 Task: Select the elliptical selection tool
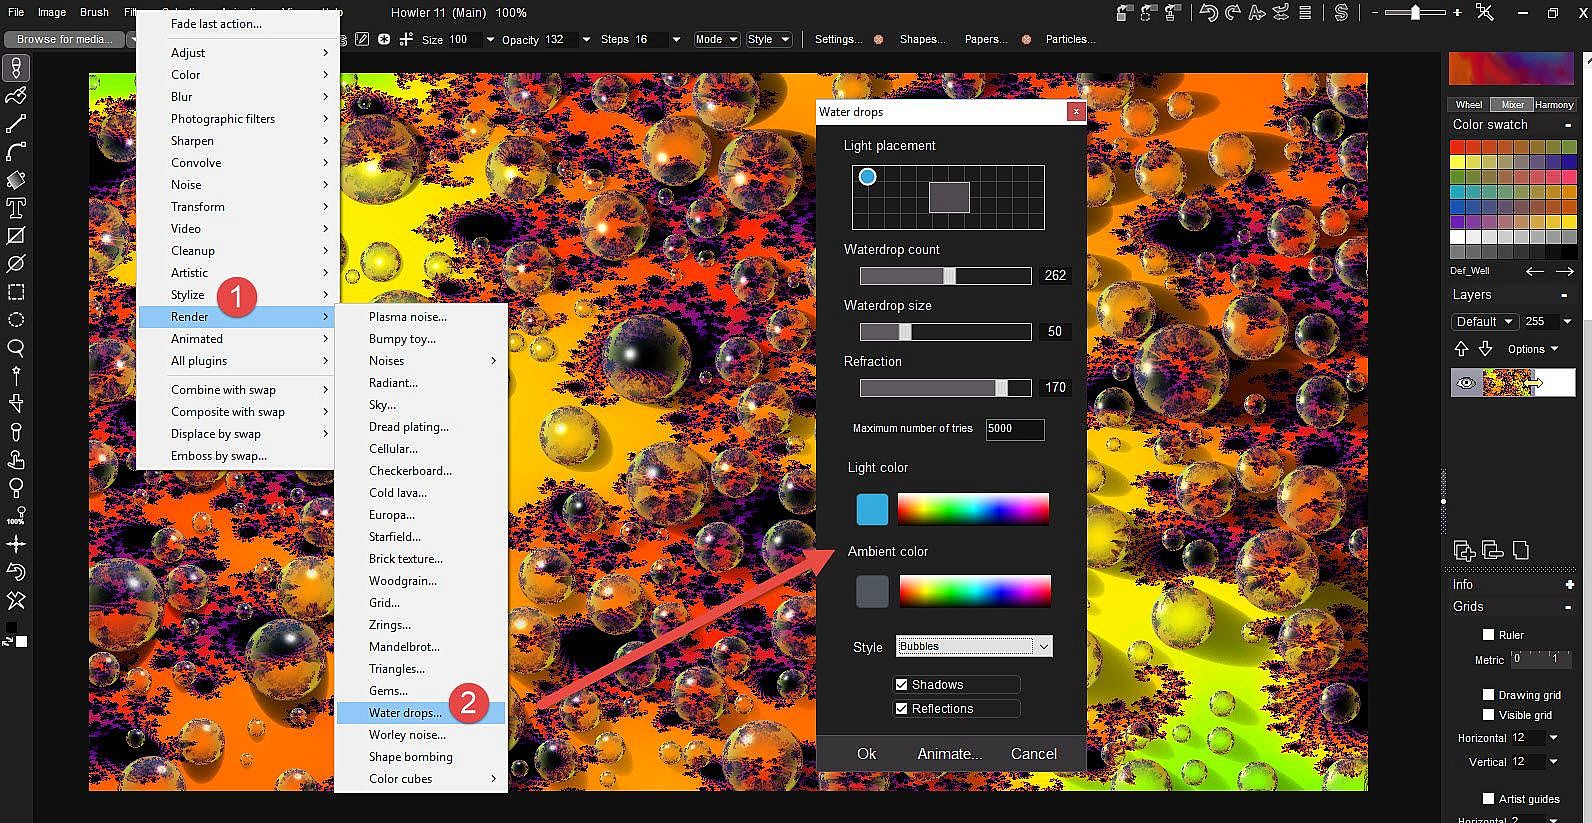tap(16, 320)
